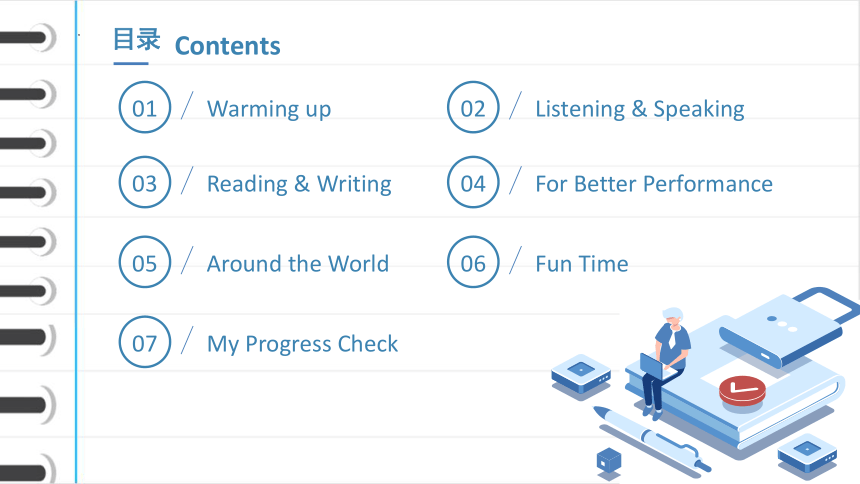
Task: Click the blue pen illustration
Action: 652,439
